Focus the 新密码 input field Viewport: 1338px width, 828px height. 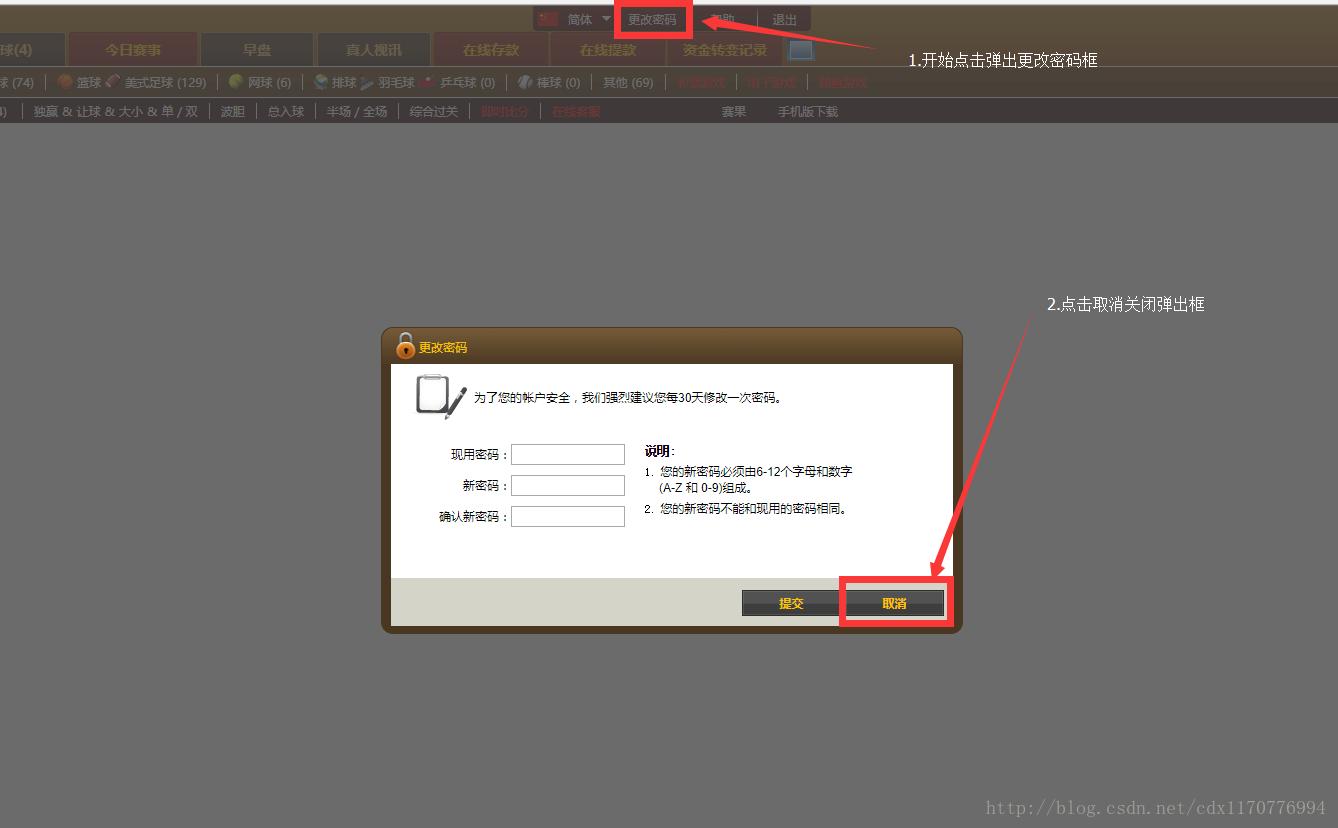568,485
